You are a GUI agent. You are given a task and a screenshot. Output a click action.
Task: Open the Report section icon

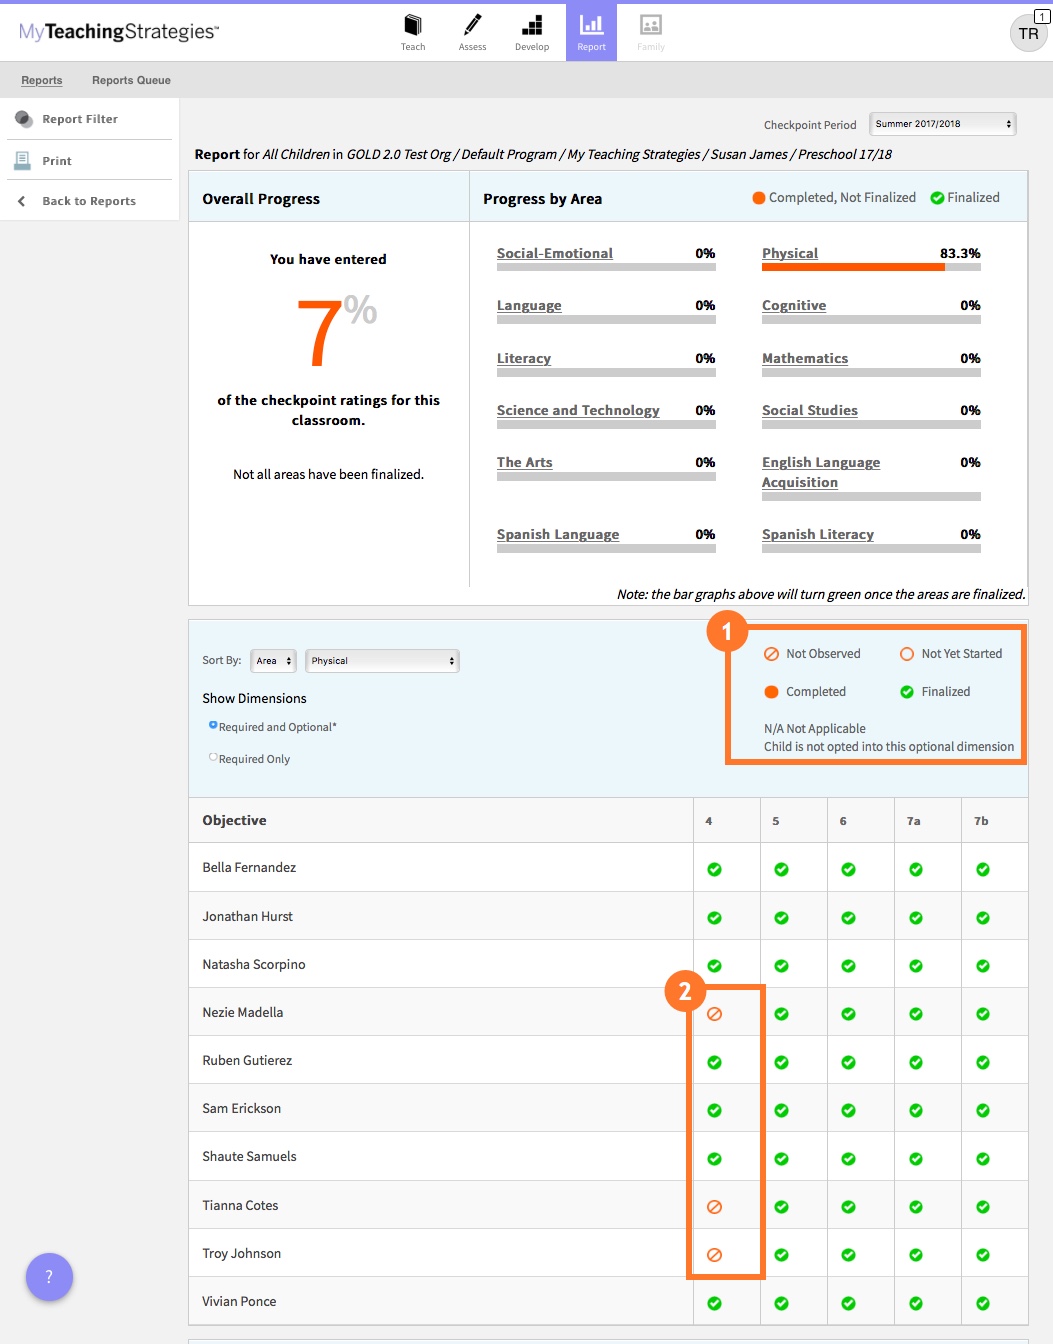coord(591,25)
